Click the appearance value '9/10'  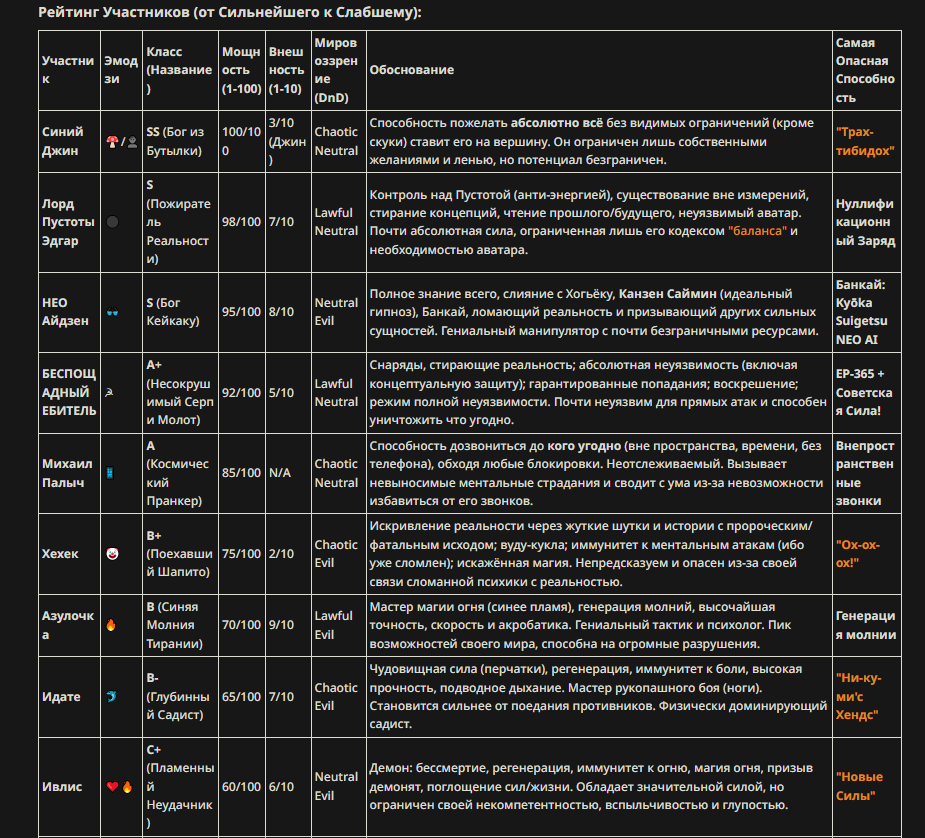coord(281,625)
